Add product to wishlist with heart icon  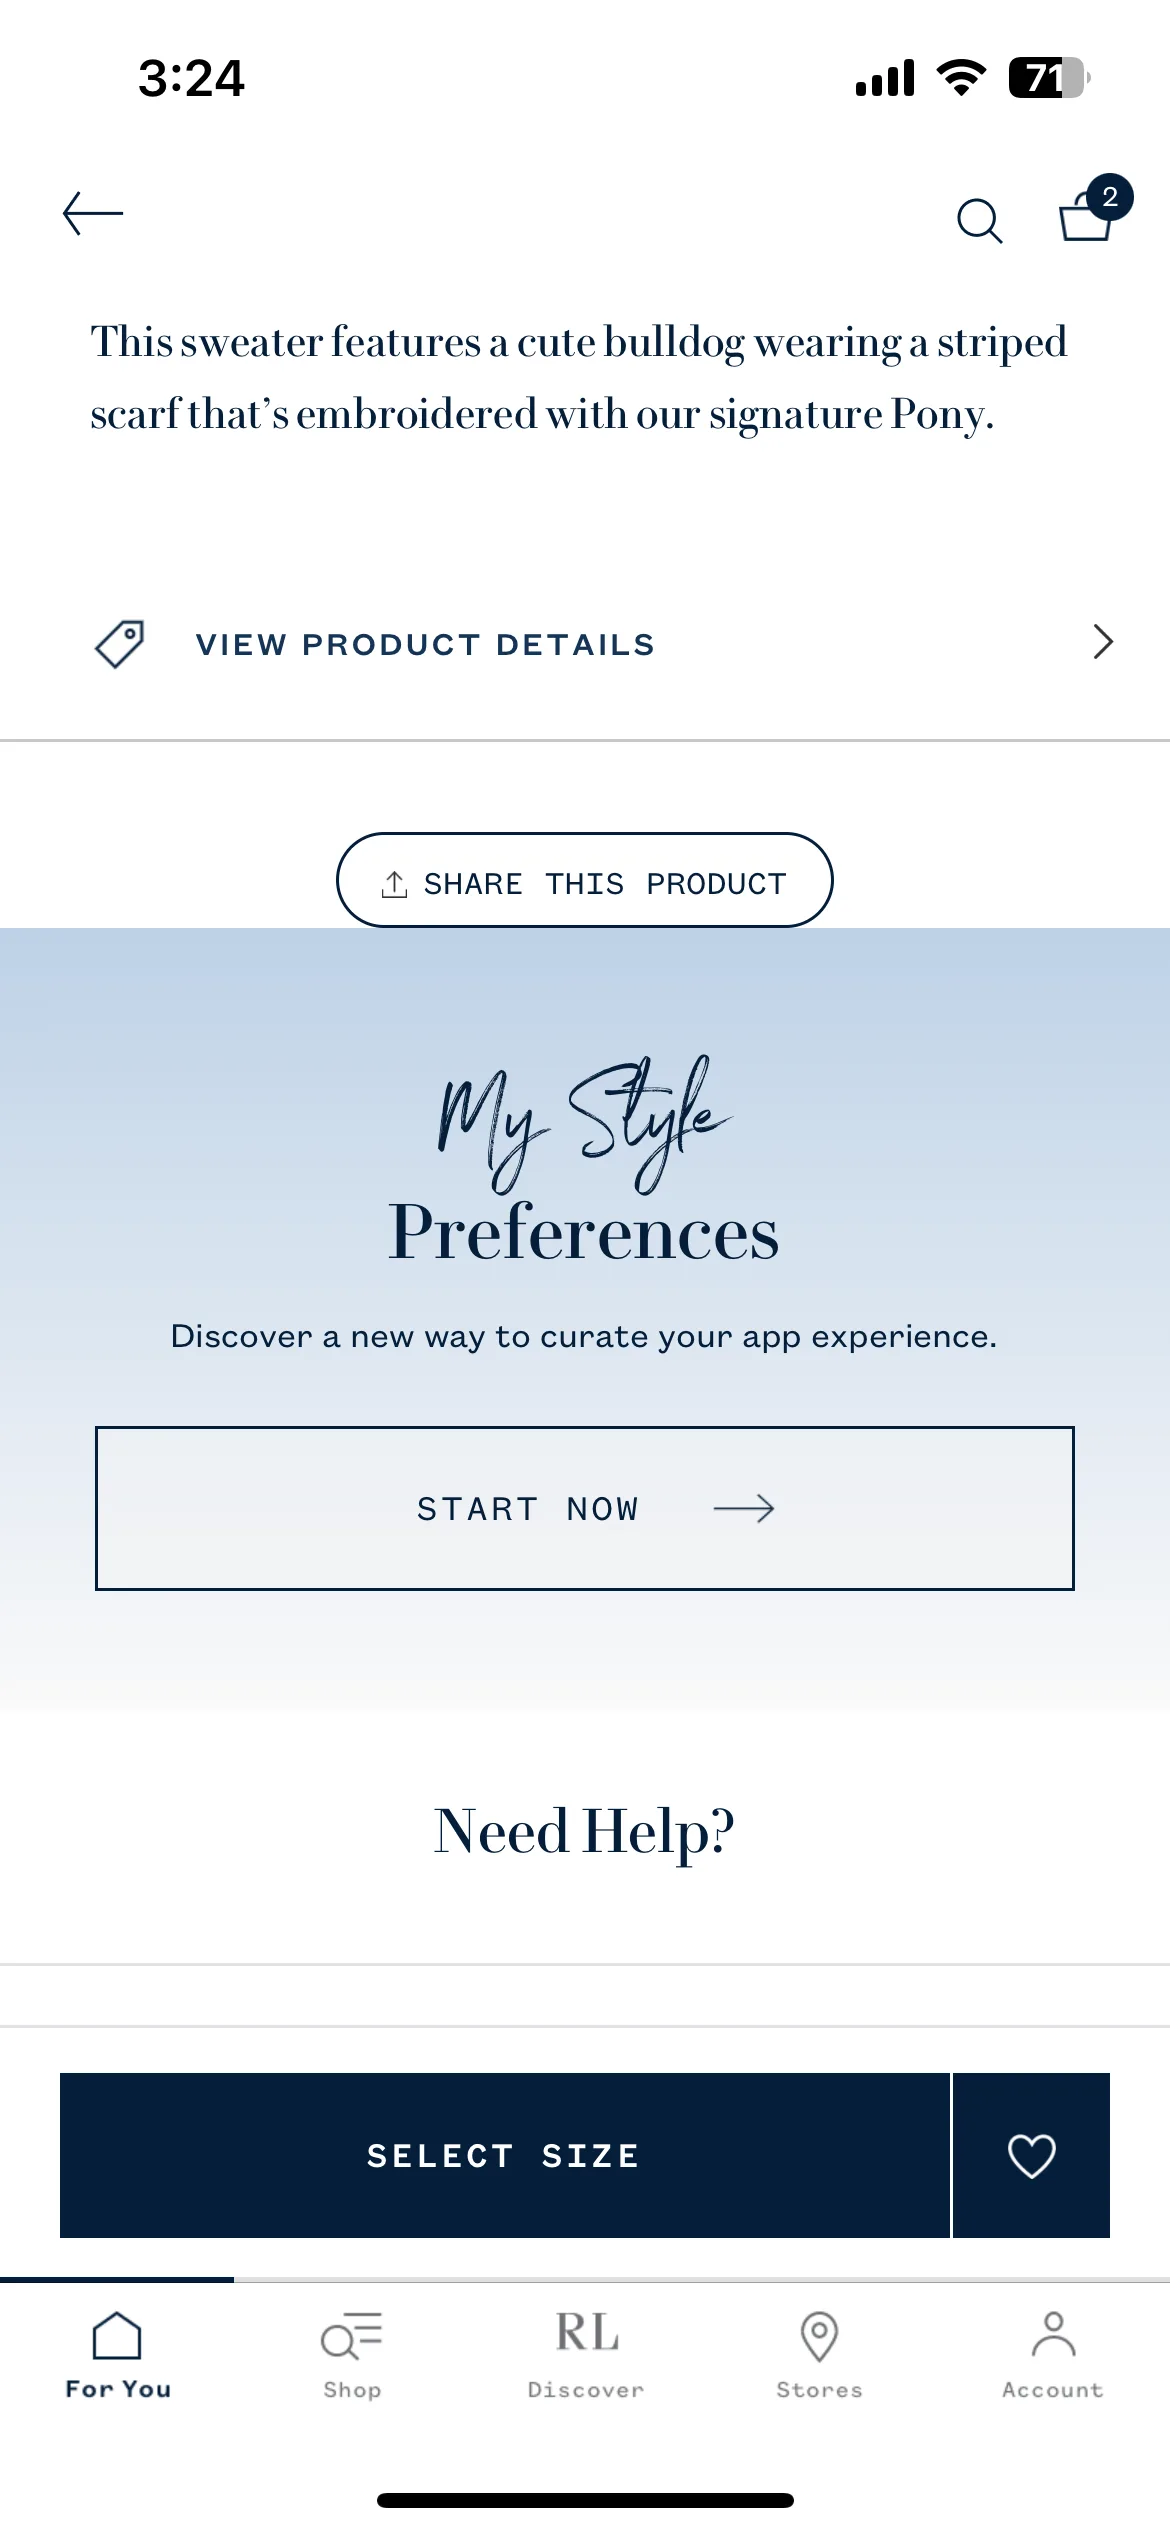click(x=1031, y=2155)
